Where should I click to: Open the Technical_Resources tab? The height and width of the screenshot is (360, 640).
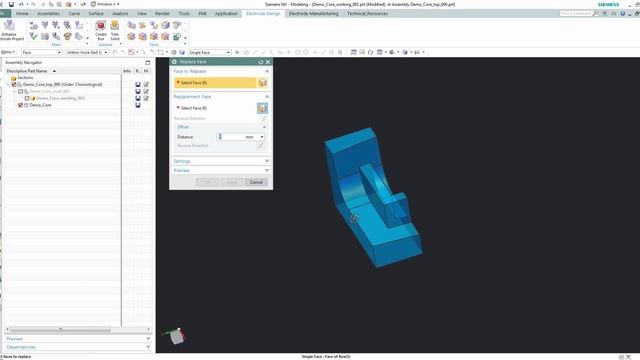point(367,13)
